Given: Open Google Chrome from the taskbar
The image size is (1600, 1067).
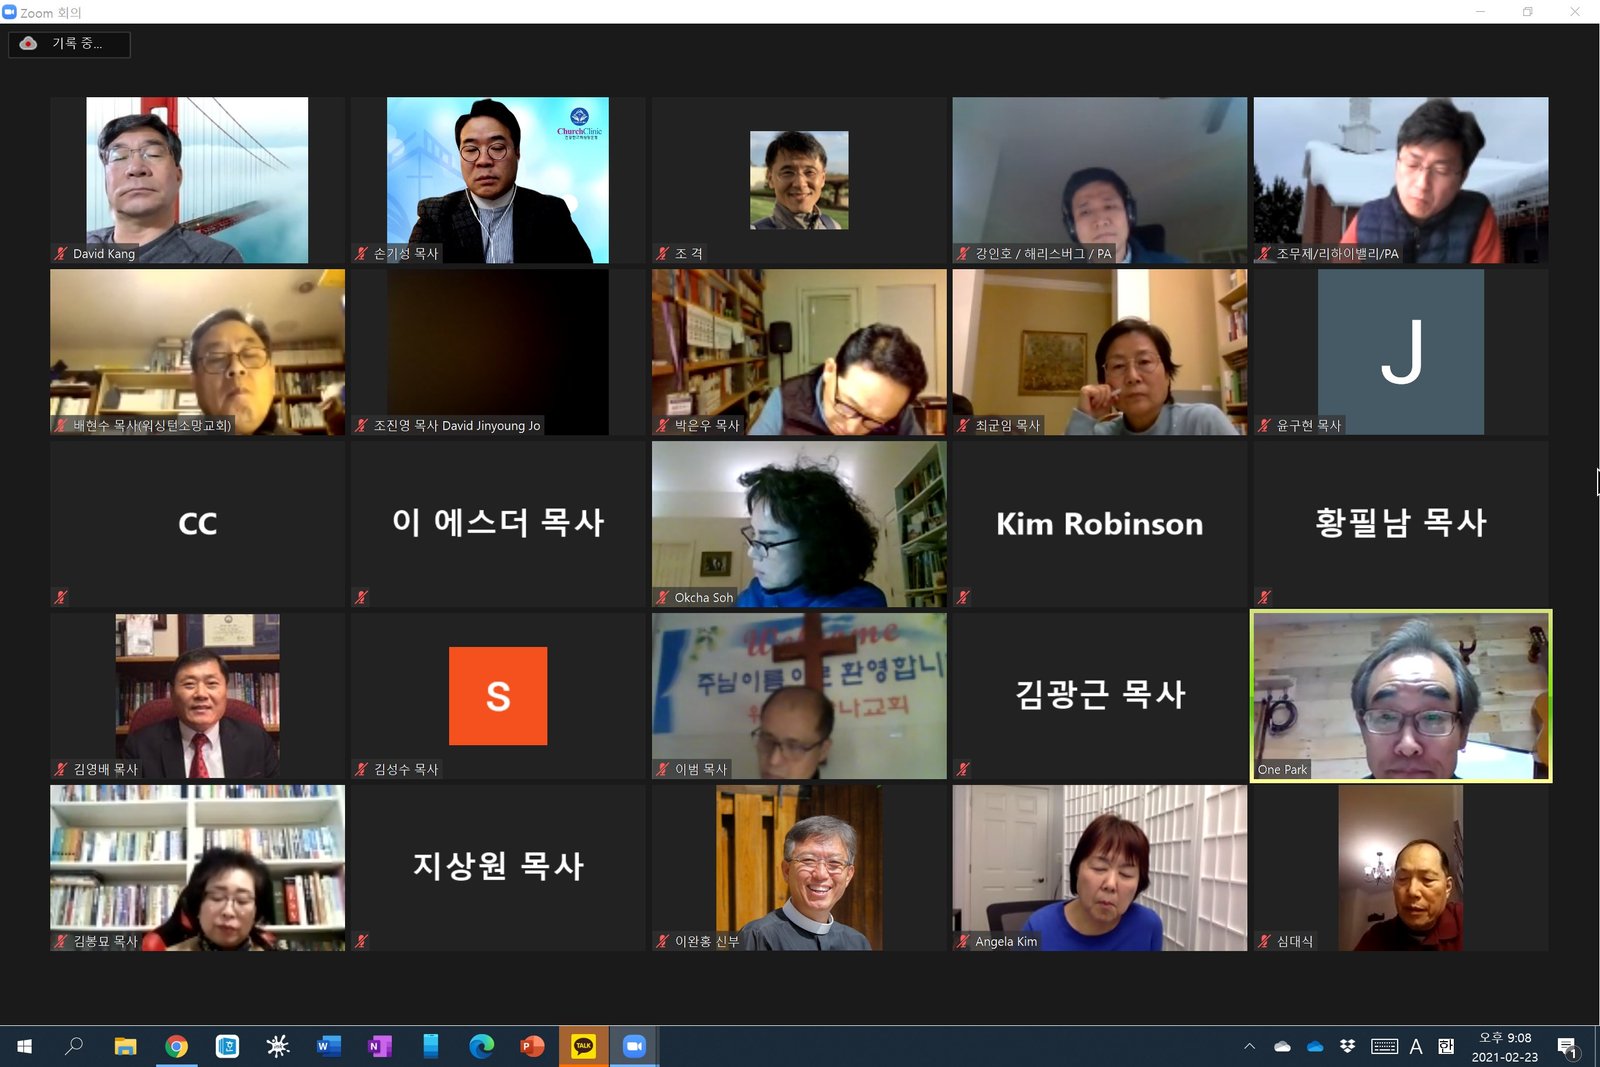Looking at the screenshot, I should (x=176, y=1046).
